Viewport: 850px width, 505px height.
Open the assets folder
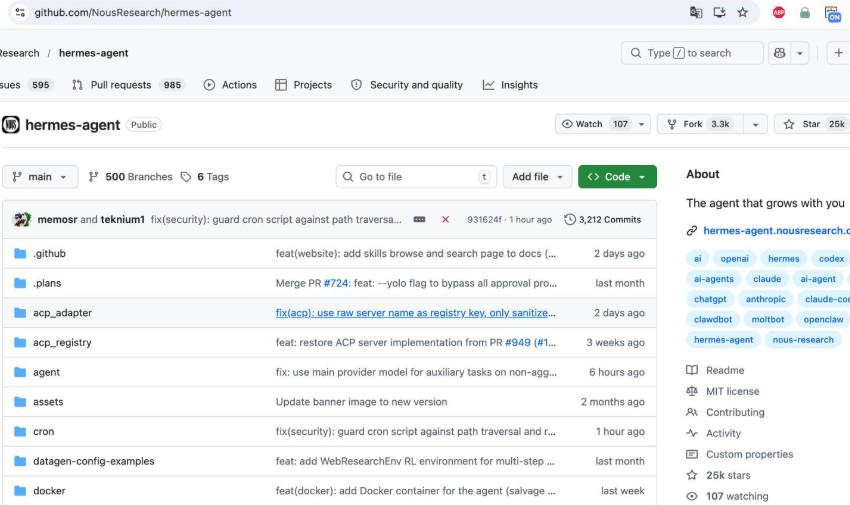click(48, 402)
